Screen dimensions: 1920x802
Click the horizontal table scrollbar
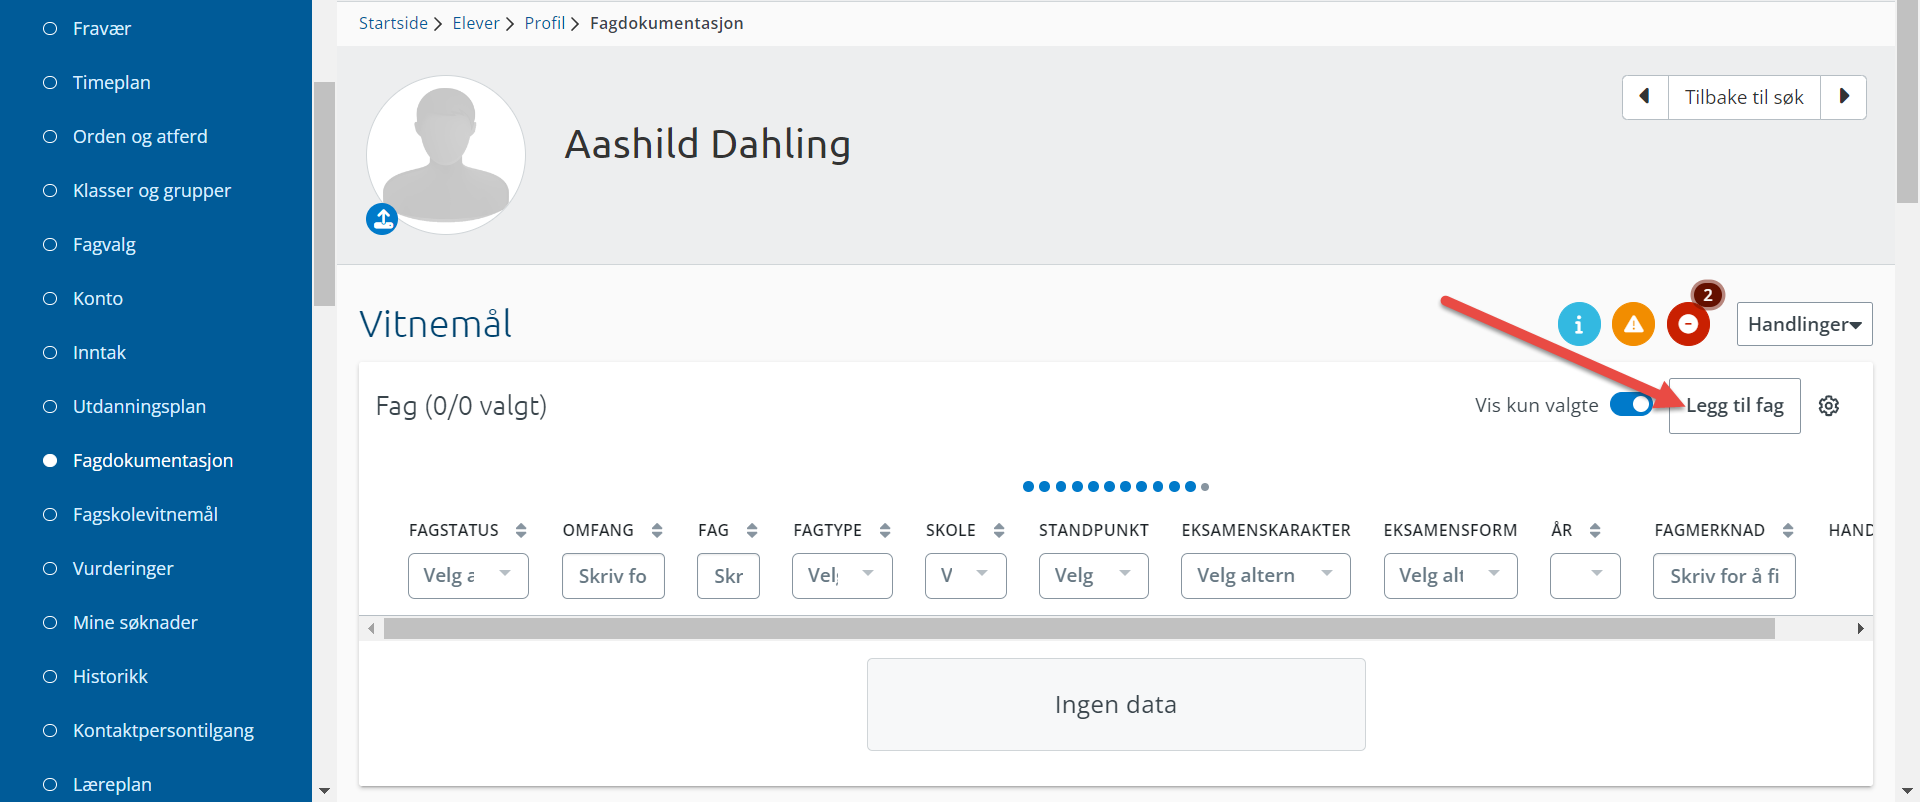click(1079, 628)
